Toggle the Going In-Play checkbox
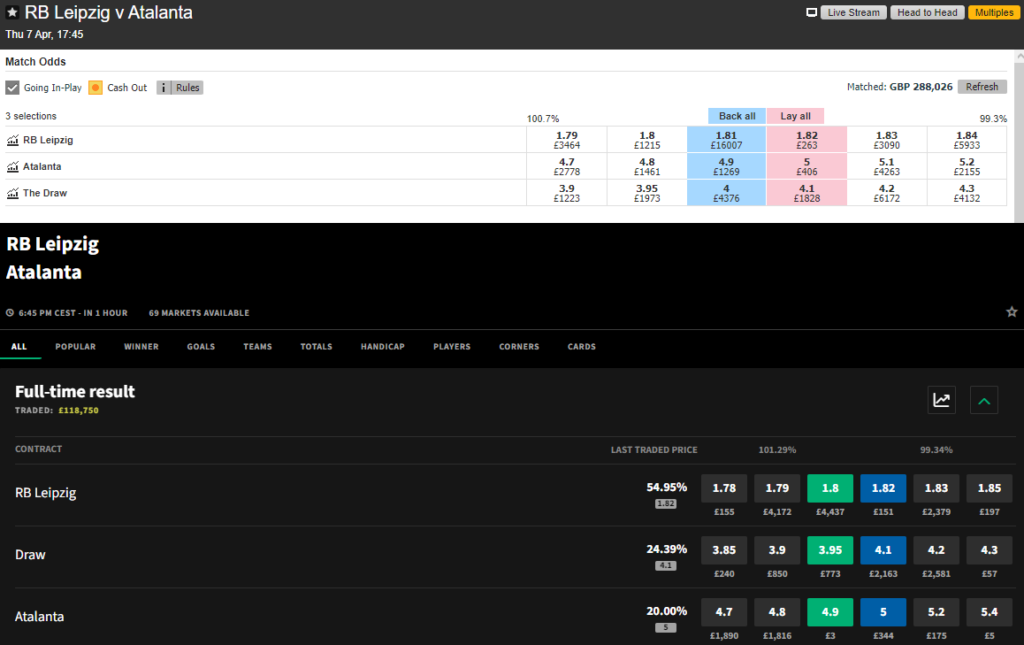 click(x=12, y=87)
